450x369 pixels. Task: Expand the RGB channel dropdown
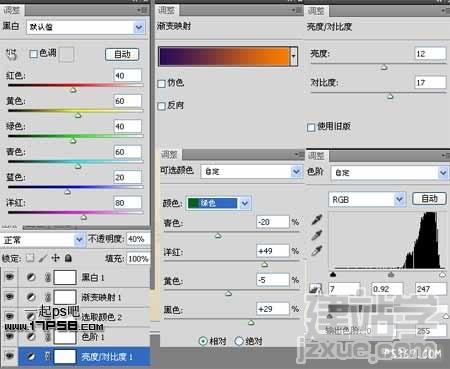click(x=367, y=200)
